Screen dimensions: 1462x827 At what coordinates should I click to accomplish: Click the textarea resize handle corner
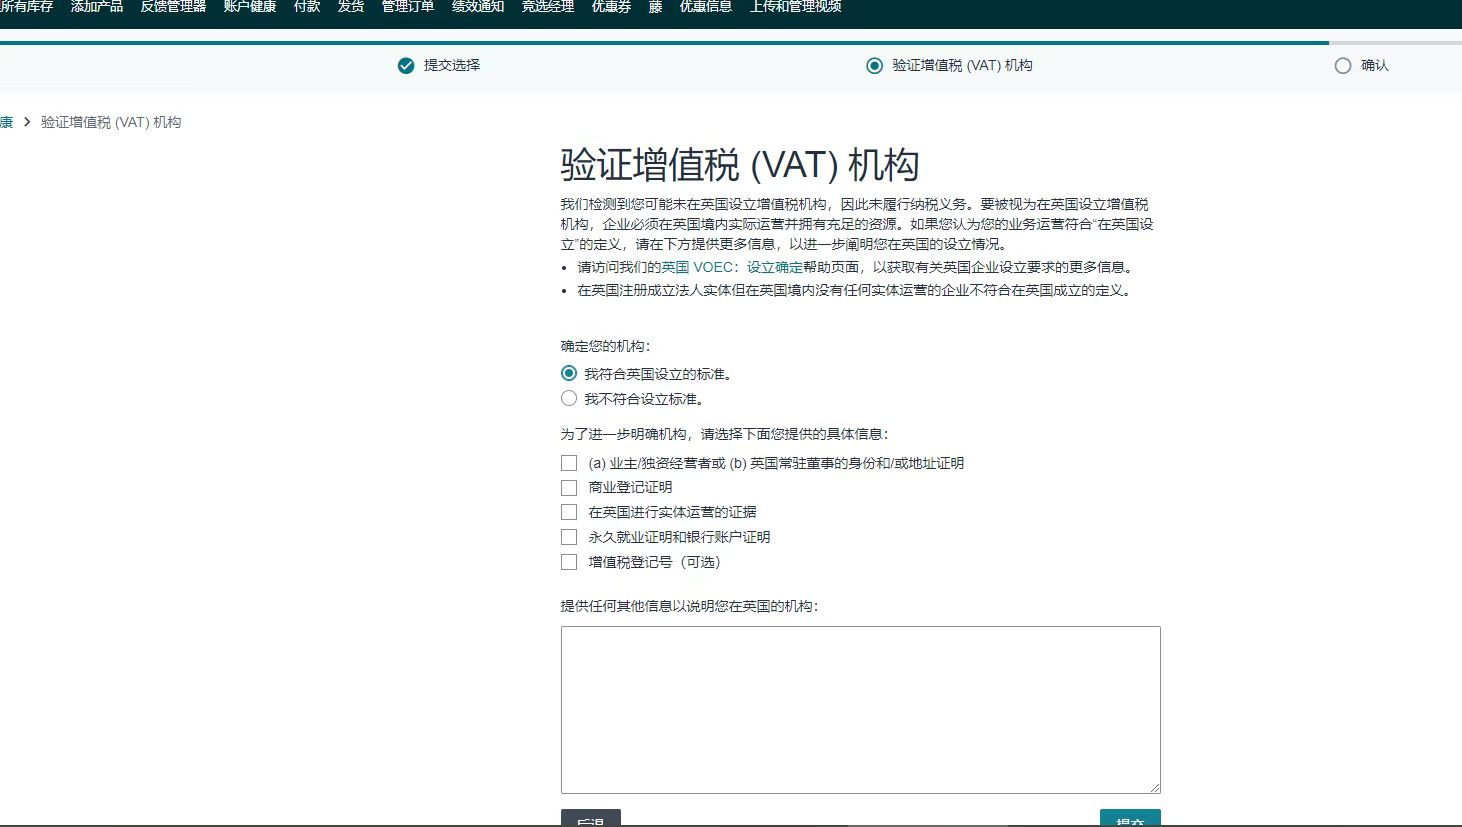[x=1154, y=787]
